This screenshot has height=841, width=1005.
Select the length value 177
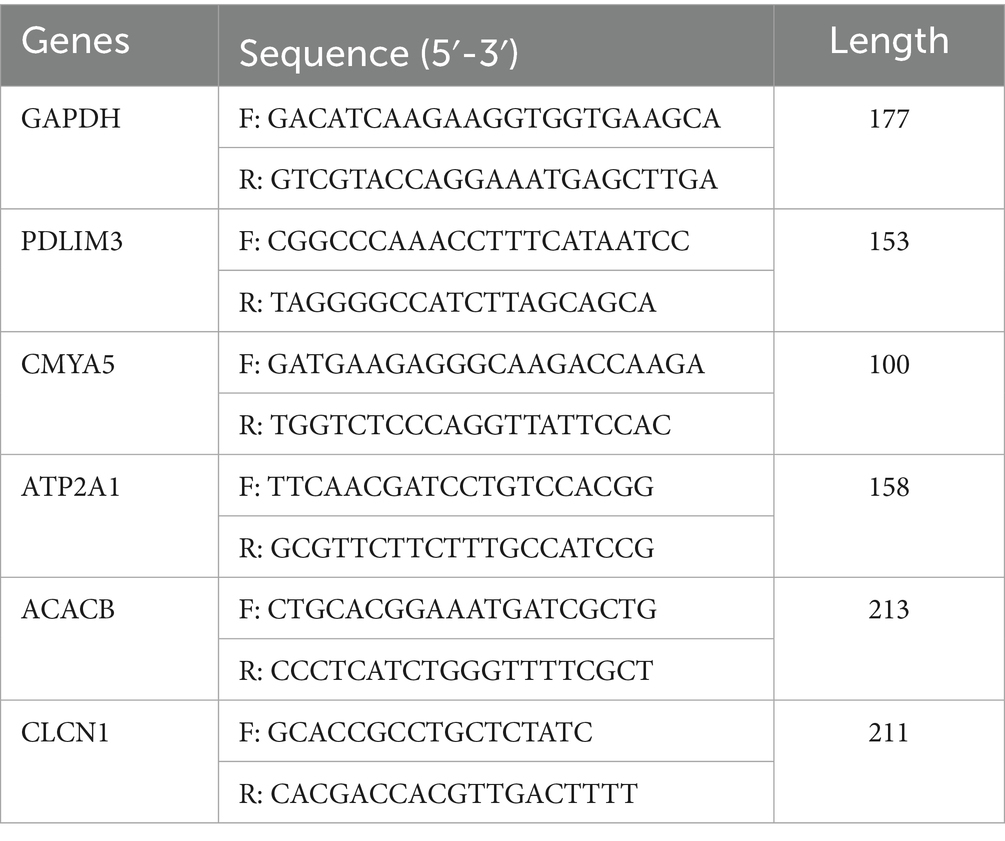click(888, 119)
